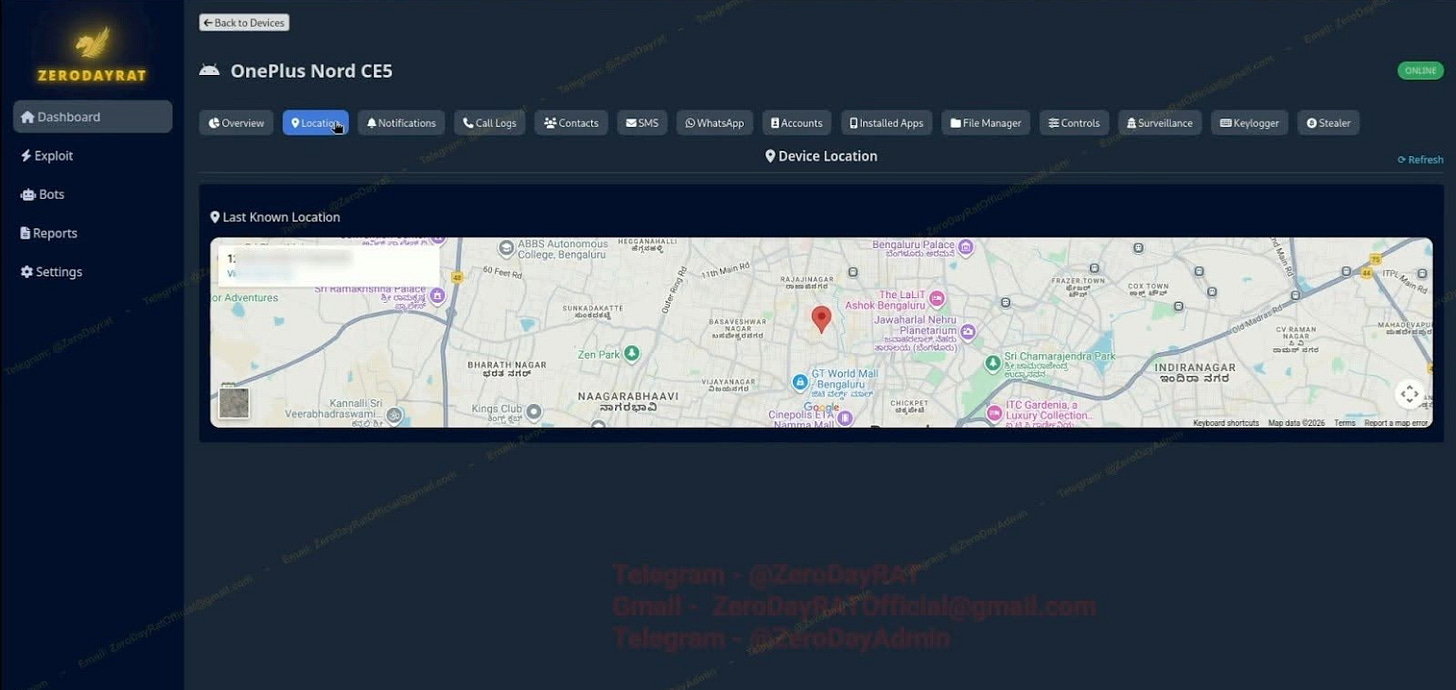Open the map camera controls button

(x=1409, y=394)
